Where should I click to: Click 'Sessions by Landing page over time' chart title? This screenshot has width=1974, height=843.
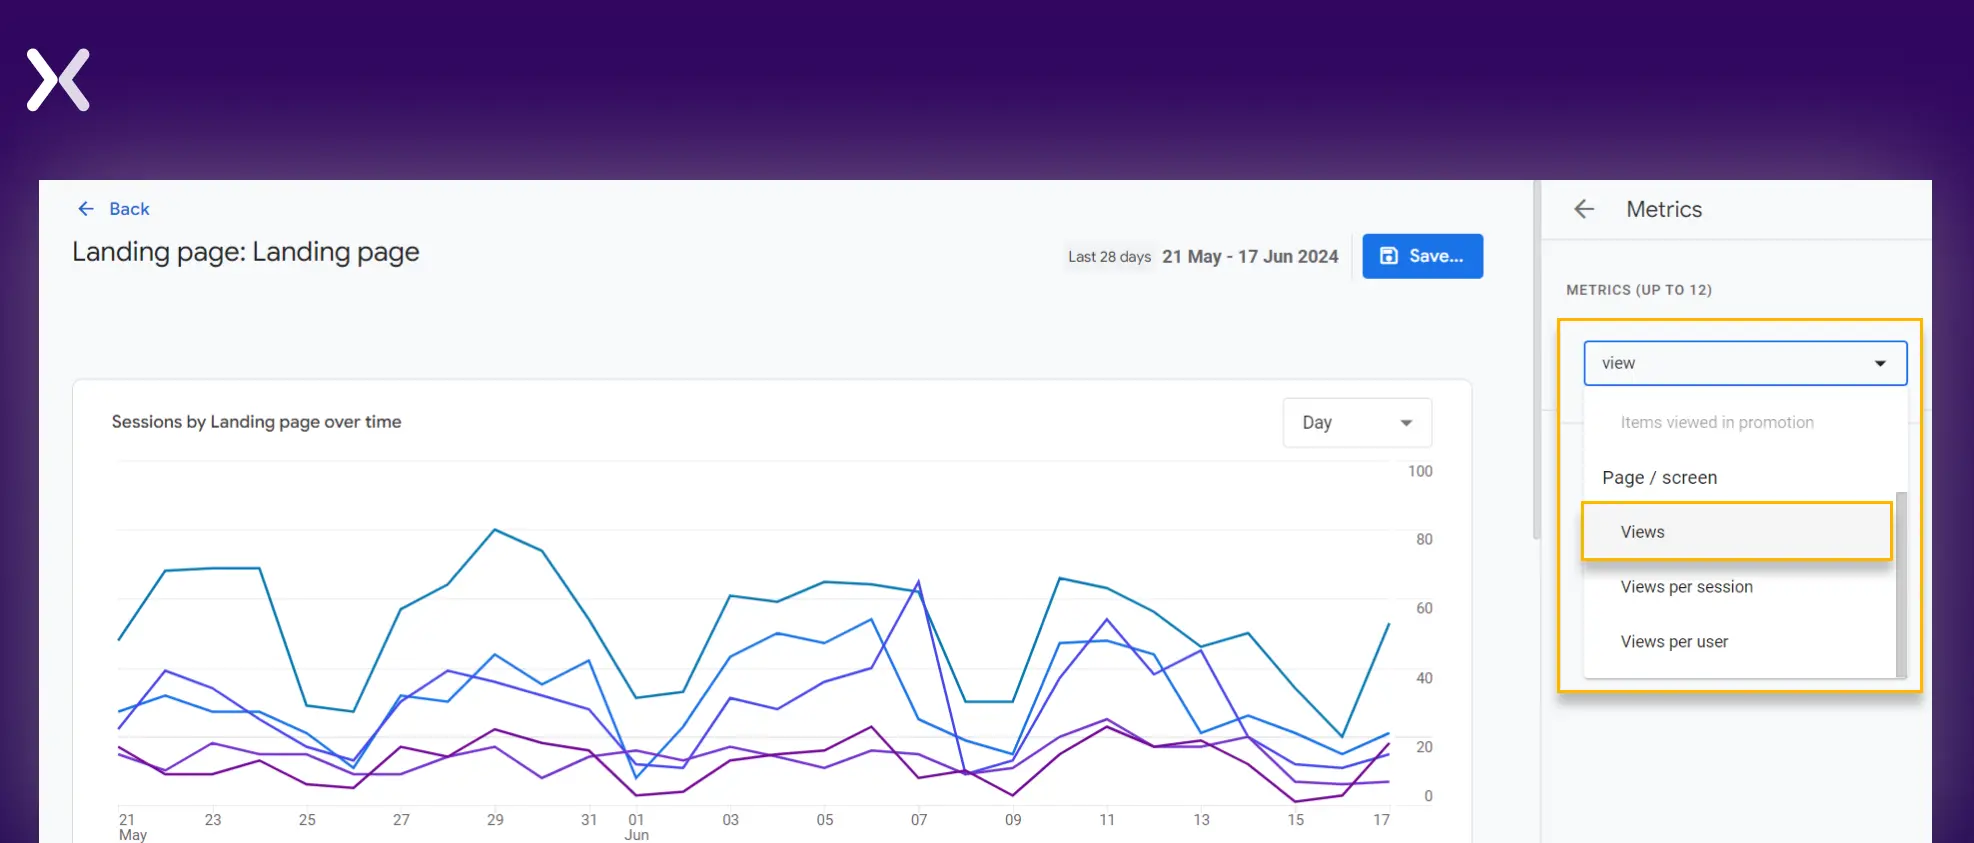[x=256, y=422]
